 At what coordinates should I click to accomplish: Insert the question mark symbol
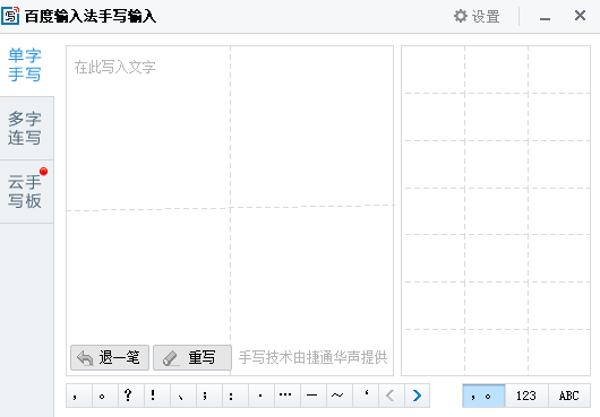point(129,395)
